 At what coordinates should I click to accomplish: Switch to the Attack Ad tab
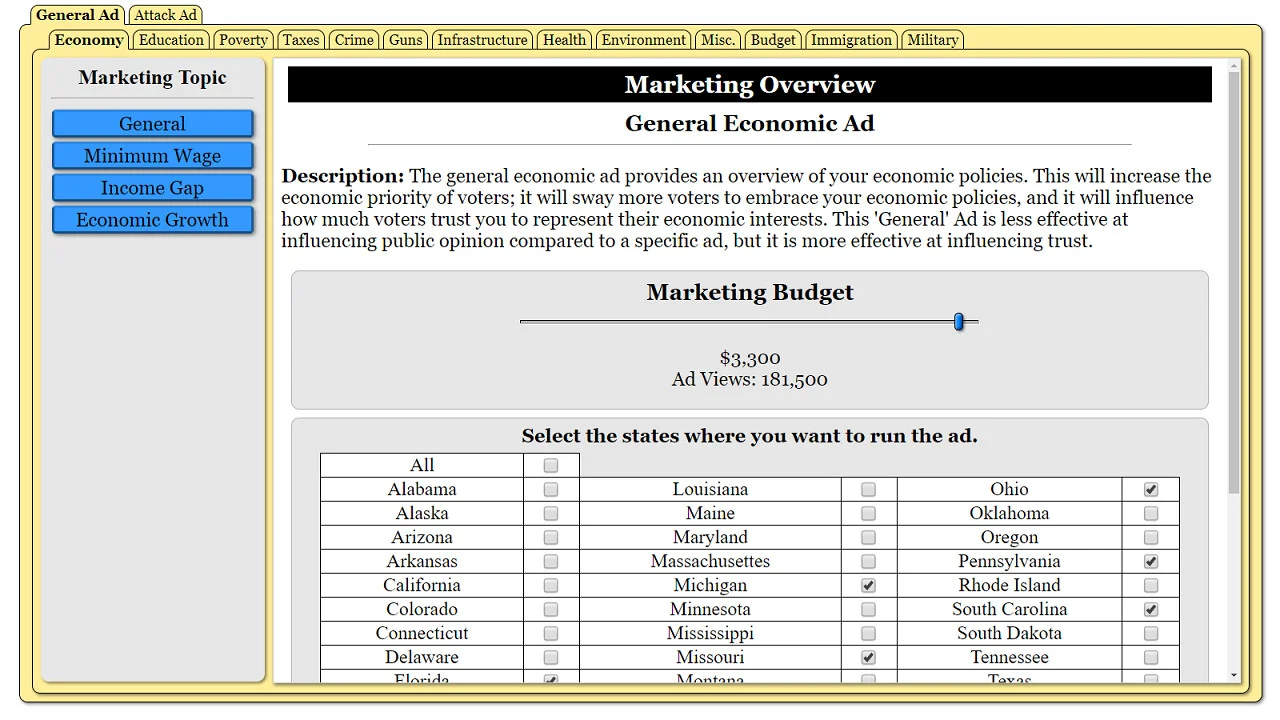coord(165,15)
